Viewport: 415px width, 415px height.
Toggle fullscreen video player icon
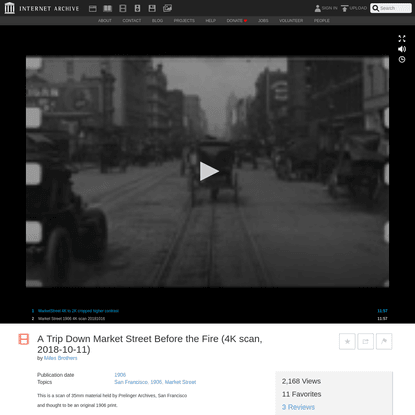tap(402, 39)
